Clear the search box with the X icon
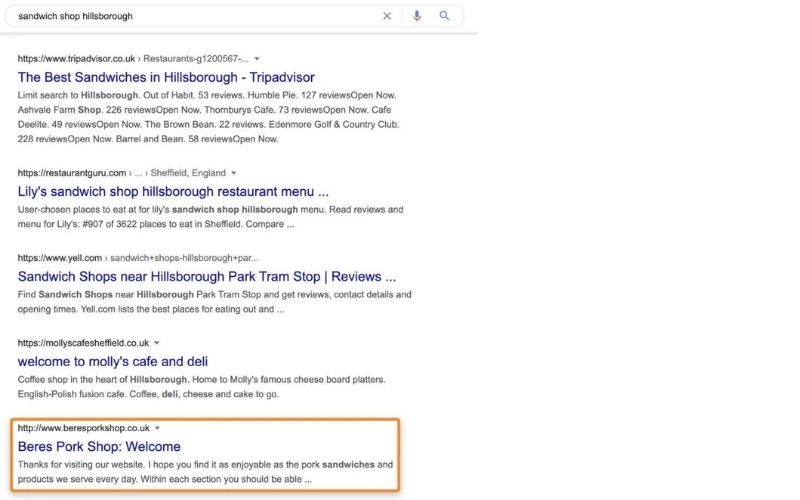The height and width of the screenshot is (500, 800). [x=387, y=16]
